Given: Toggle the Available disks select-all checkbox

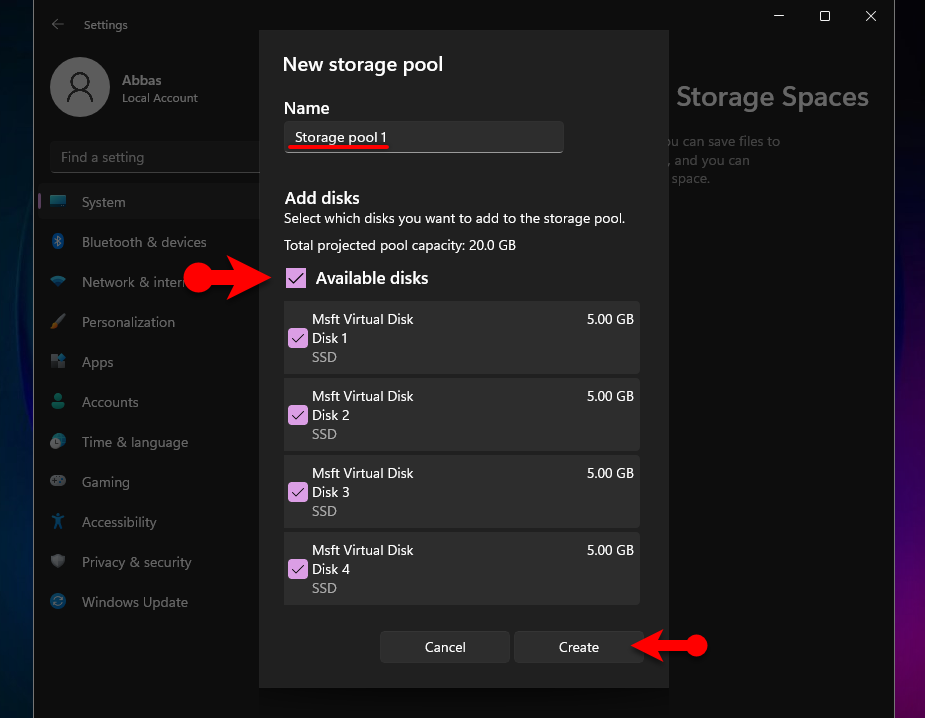Looking at the screenshot, I should coord(296,278).
